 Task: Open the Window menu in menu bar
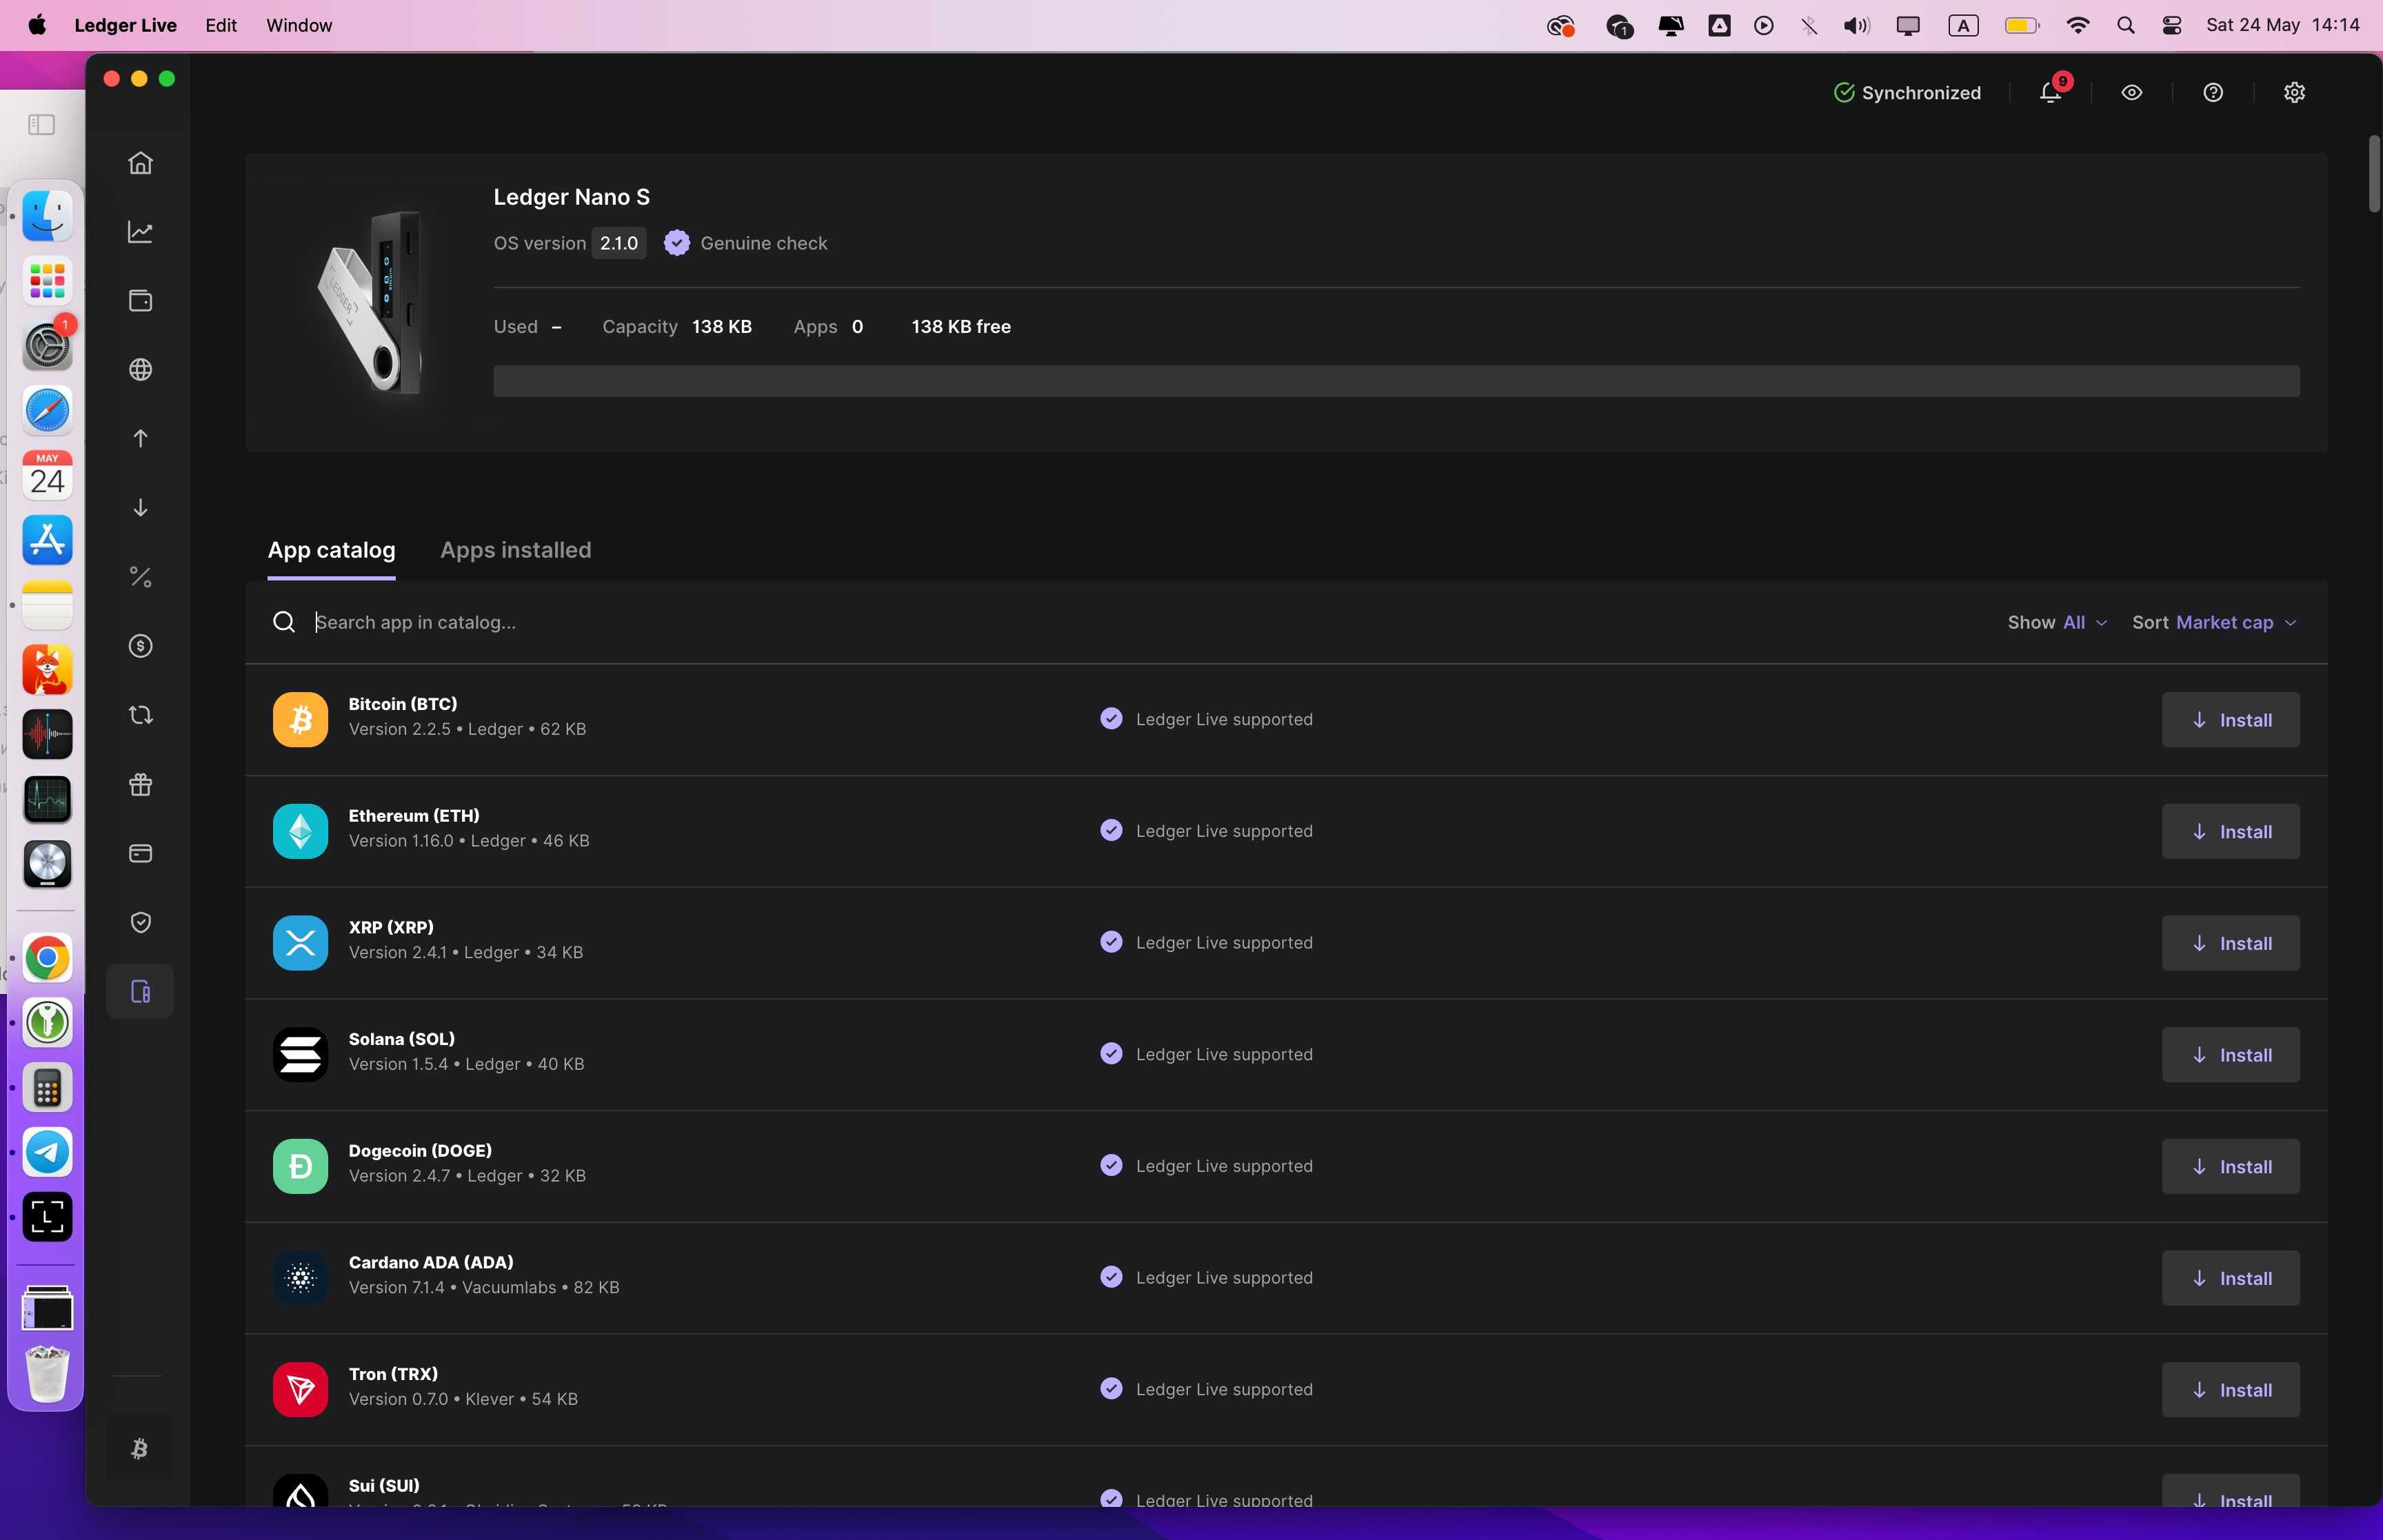pos(299,25)
